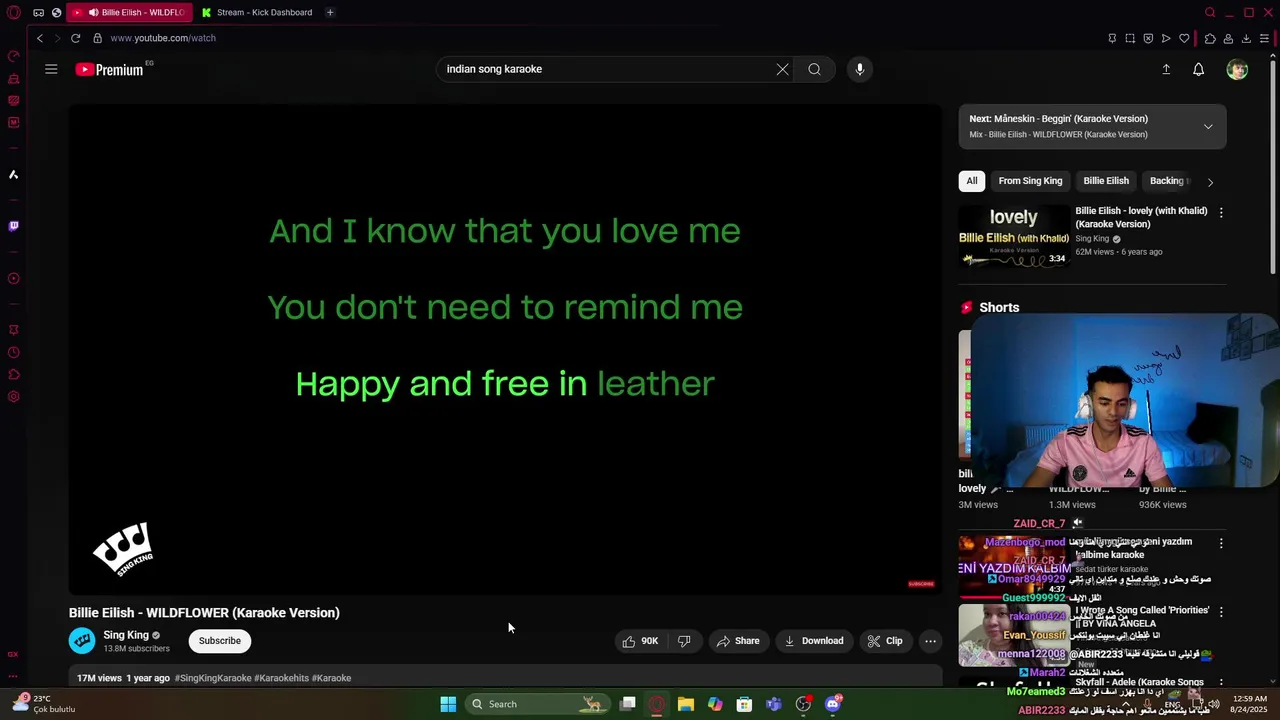1280x720 pixels.
Task: Select the Billie Eilish filter chip
Action: pos(1106,181)
